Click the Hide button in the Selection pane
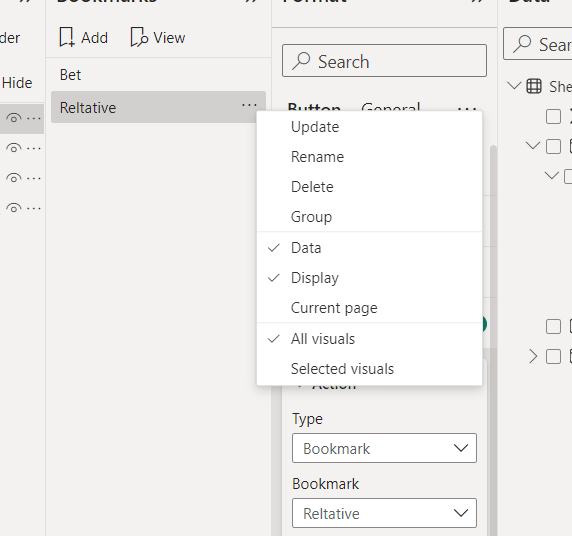The image size is (572, 536). [17, 83]
